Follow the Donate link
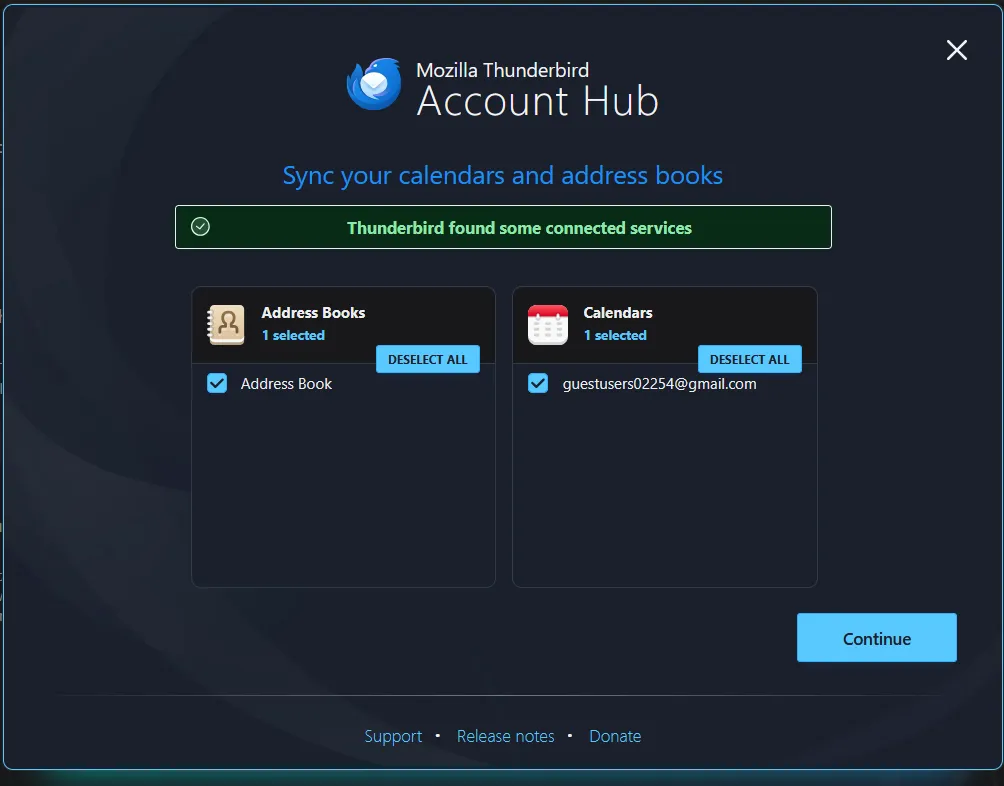1004x786 pixels. coord(615,736)
